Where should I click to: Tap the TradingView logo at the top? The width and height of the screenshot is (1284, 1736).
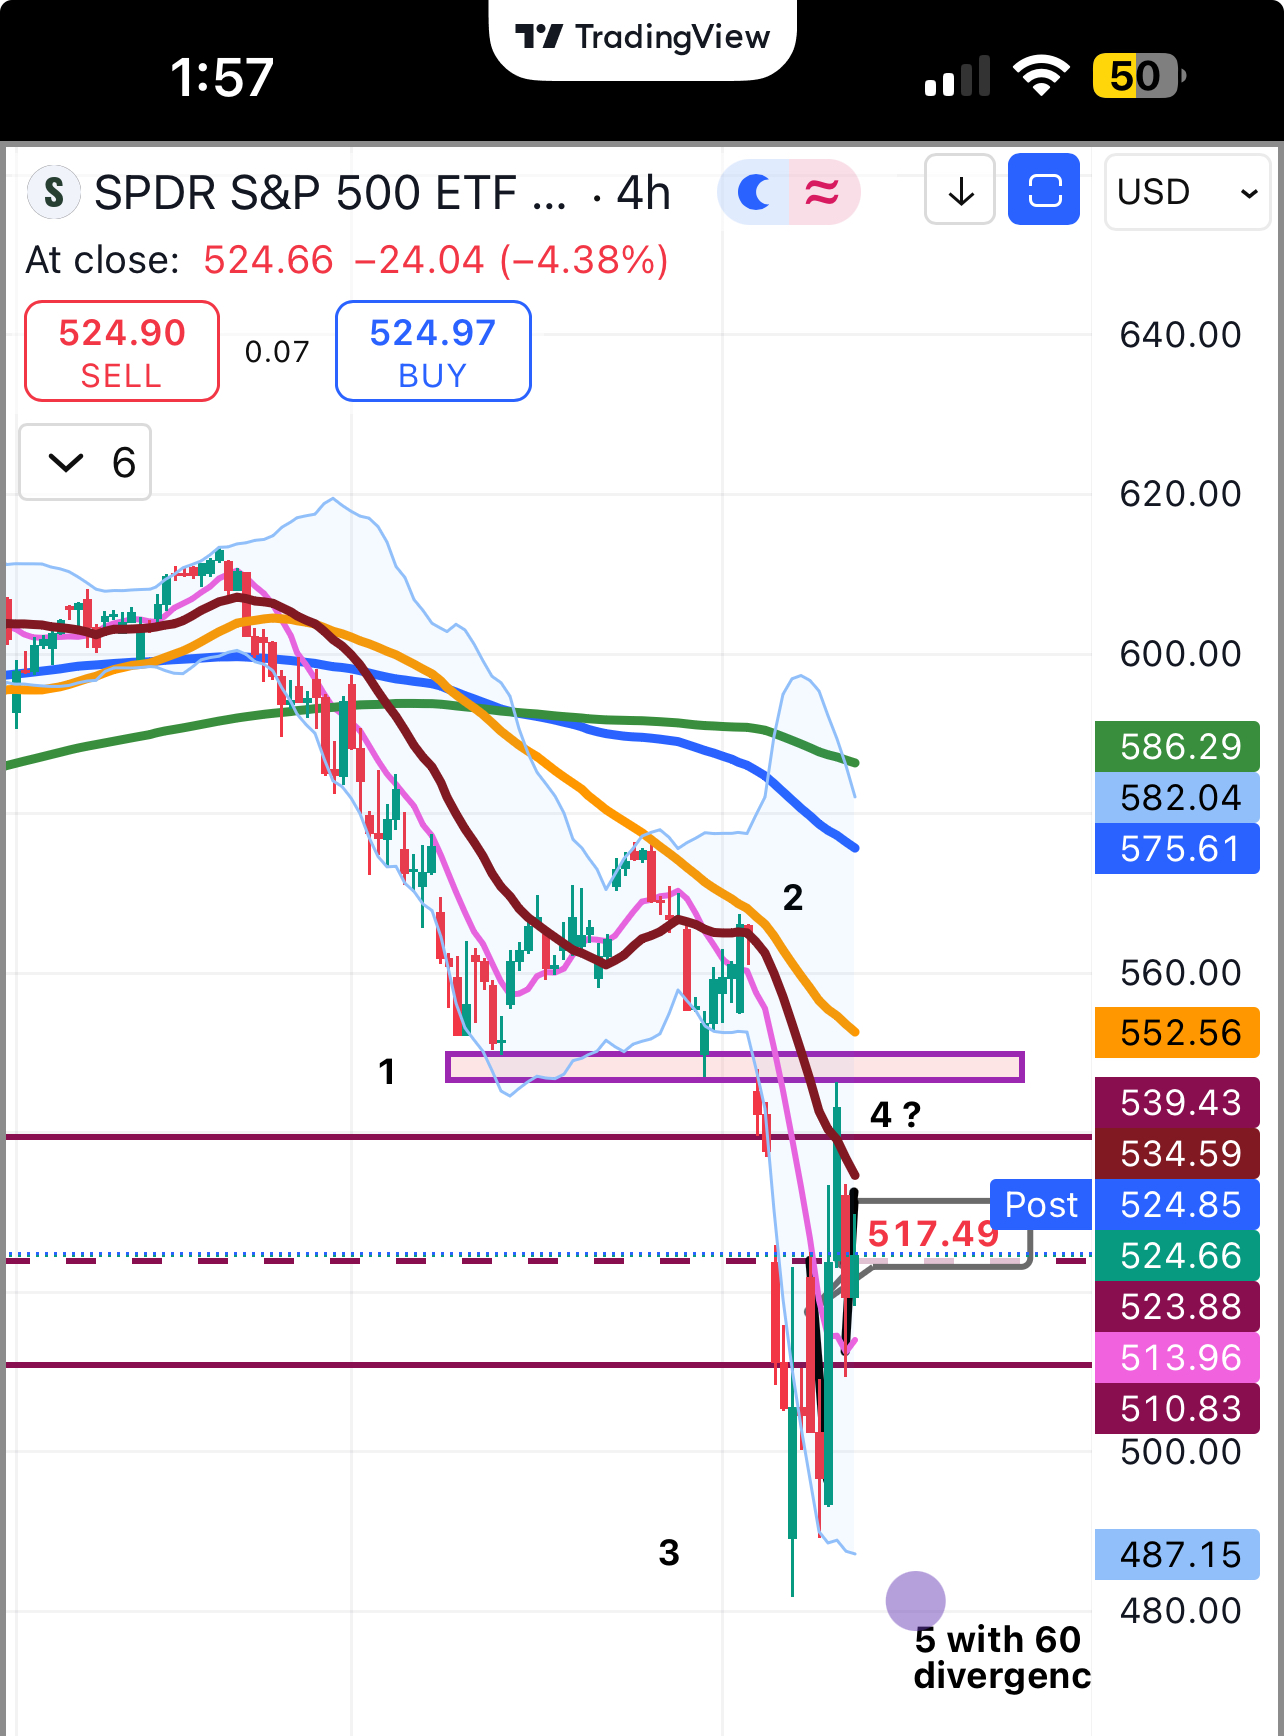click(642, 38)
